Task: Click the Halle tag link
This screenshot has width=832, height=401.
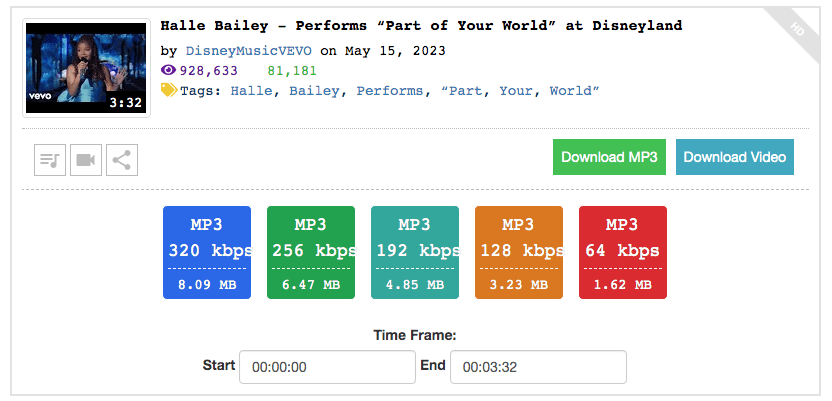Action: (x=252, y=91)
